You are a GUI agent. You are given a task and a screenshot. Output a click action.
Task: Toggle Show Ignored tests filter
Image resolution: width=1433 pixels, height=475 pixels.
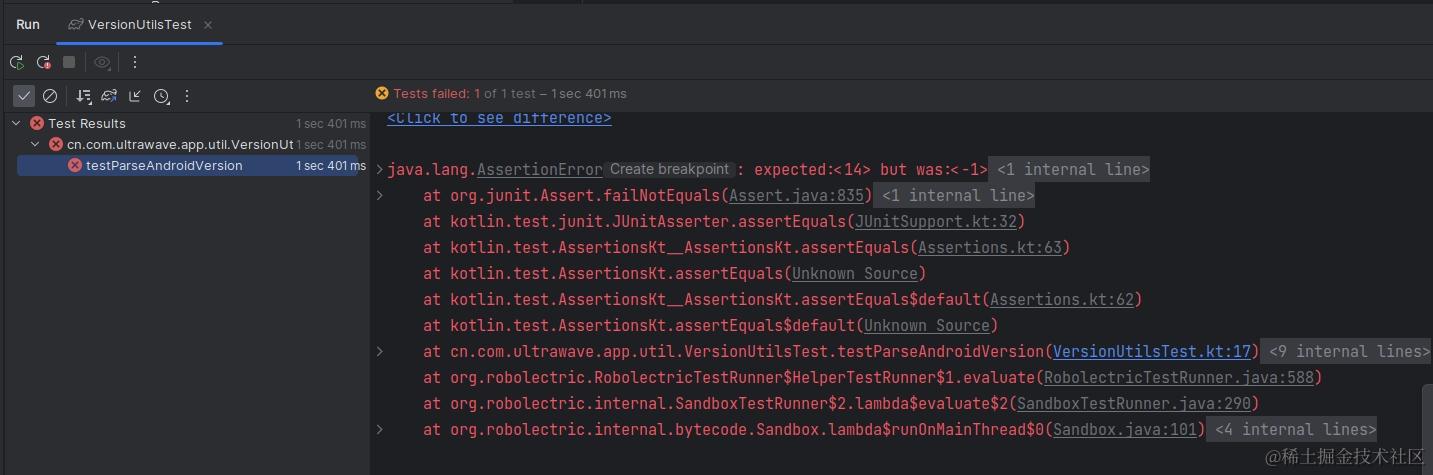pyautogui.click(x=50, y=96)
